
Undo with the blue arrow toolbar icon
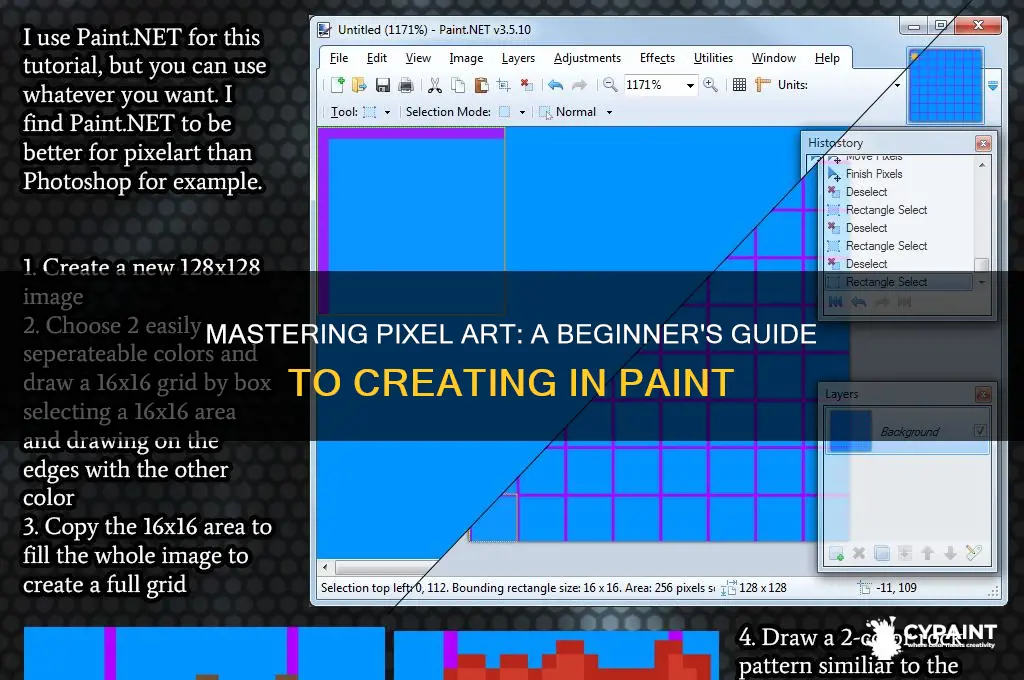point(555,85)
